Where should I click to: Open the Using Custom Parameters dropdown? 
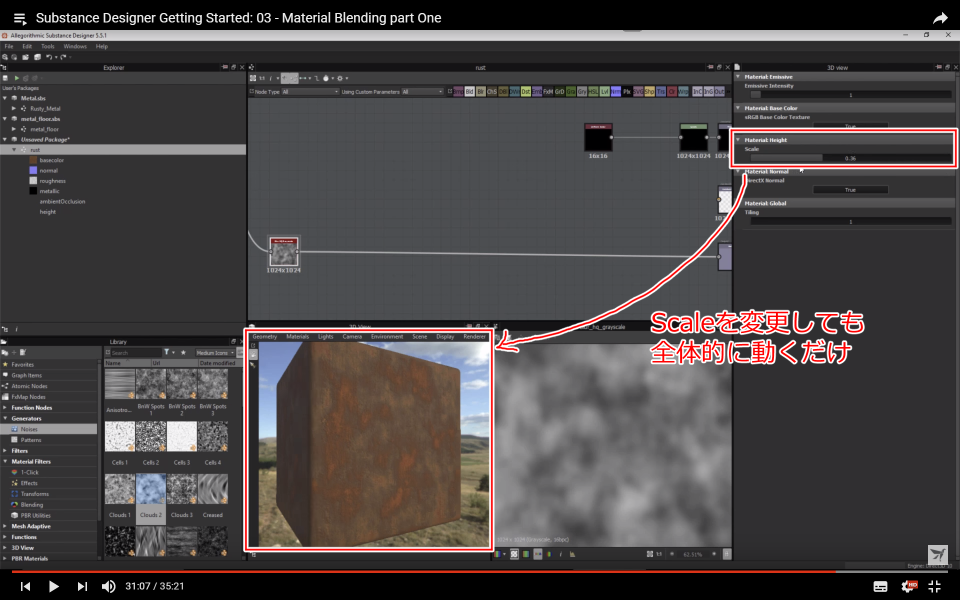422,92
